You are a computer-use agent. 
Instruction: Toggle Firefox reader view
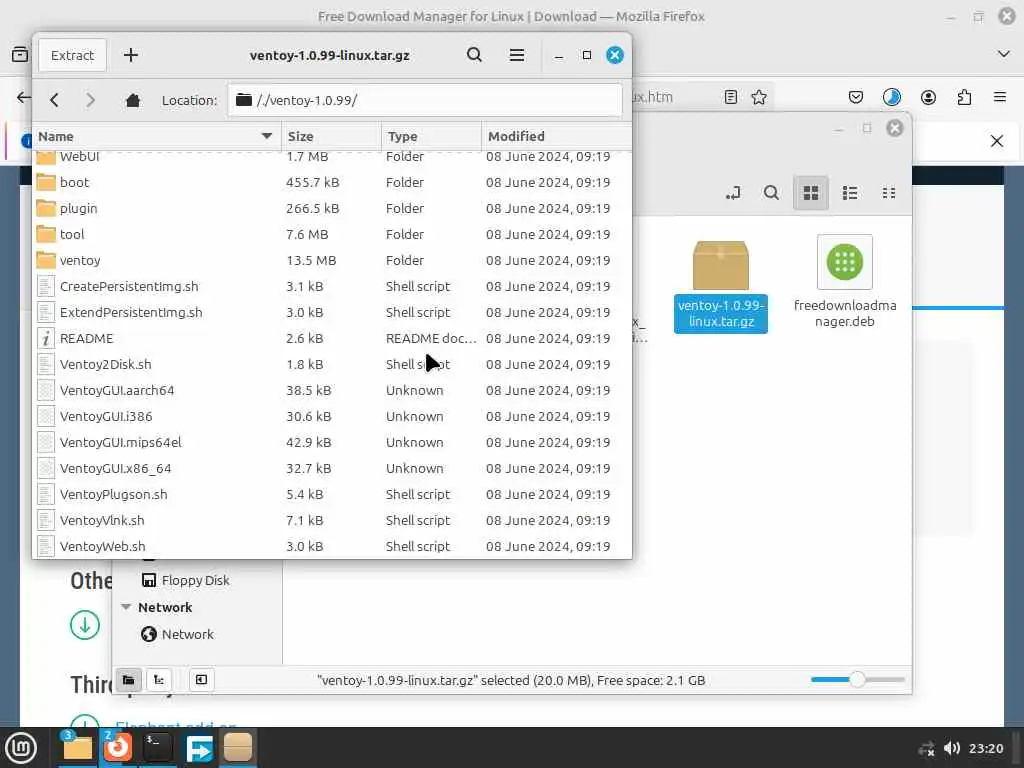point(731,97)
